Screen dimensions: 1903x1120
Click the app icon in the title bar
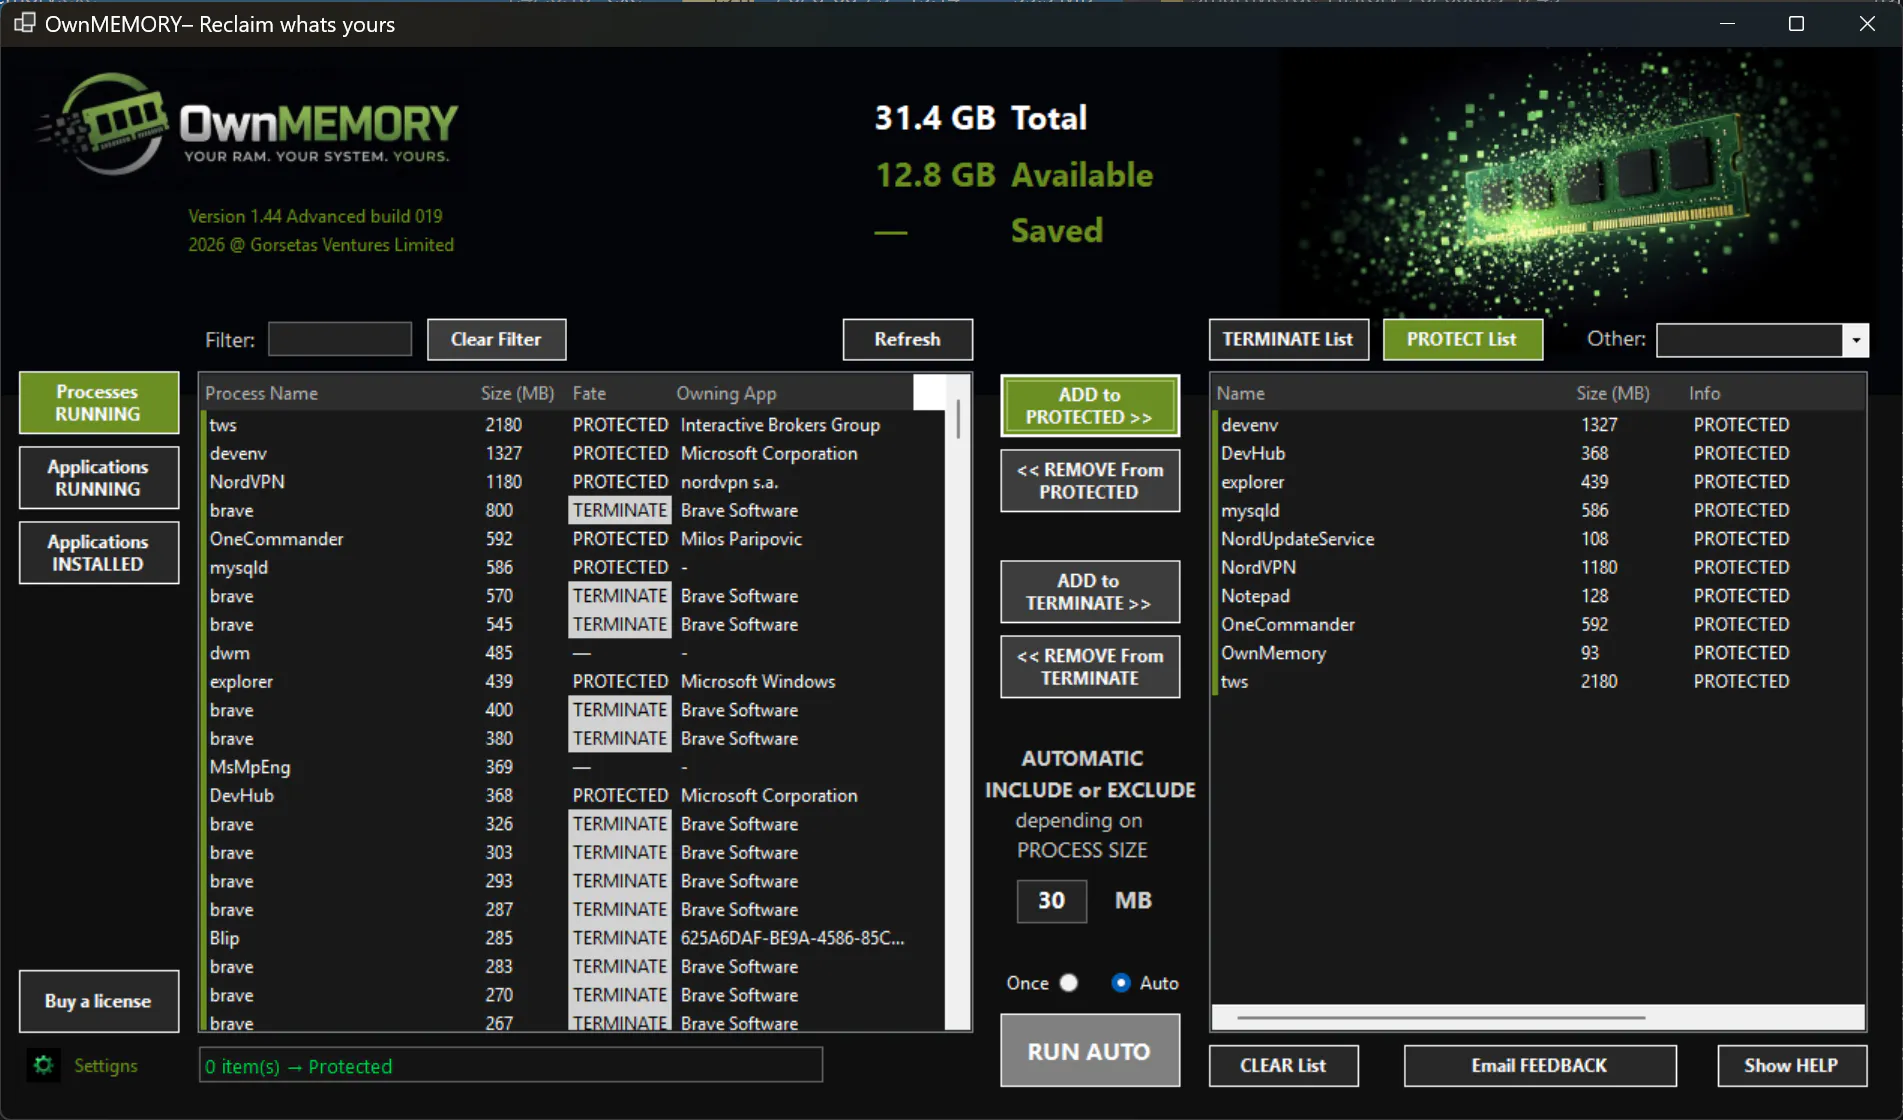[x=24, y=23]
